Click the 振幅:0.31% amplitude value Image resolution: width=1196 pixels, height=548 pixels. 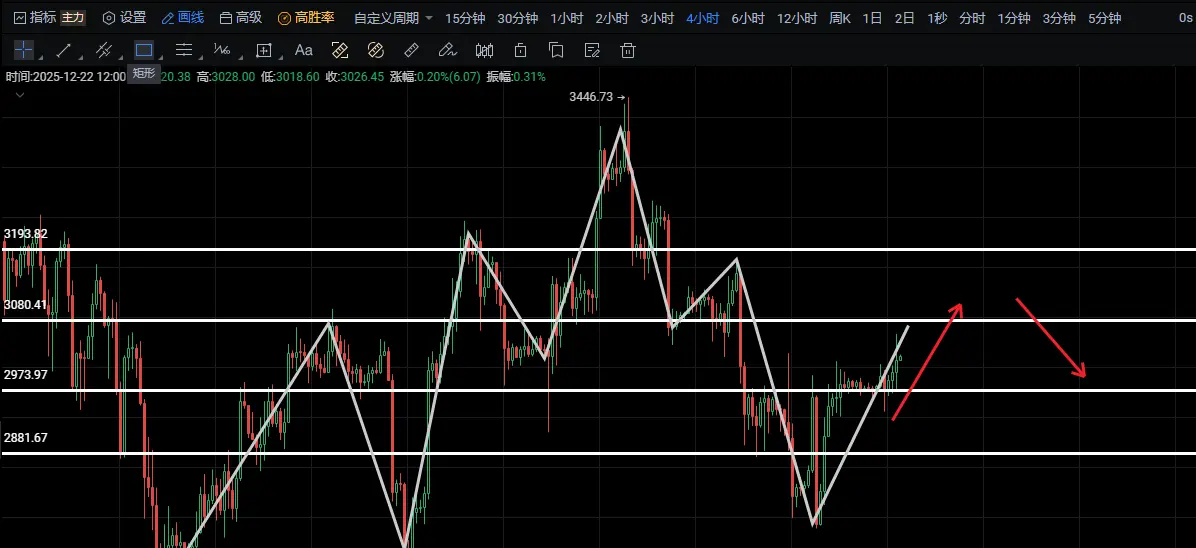coord(516,77)
